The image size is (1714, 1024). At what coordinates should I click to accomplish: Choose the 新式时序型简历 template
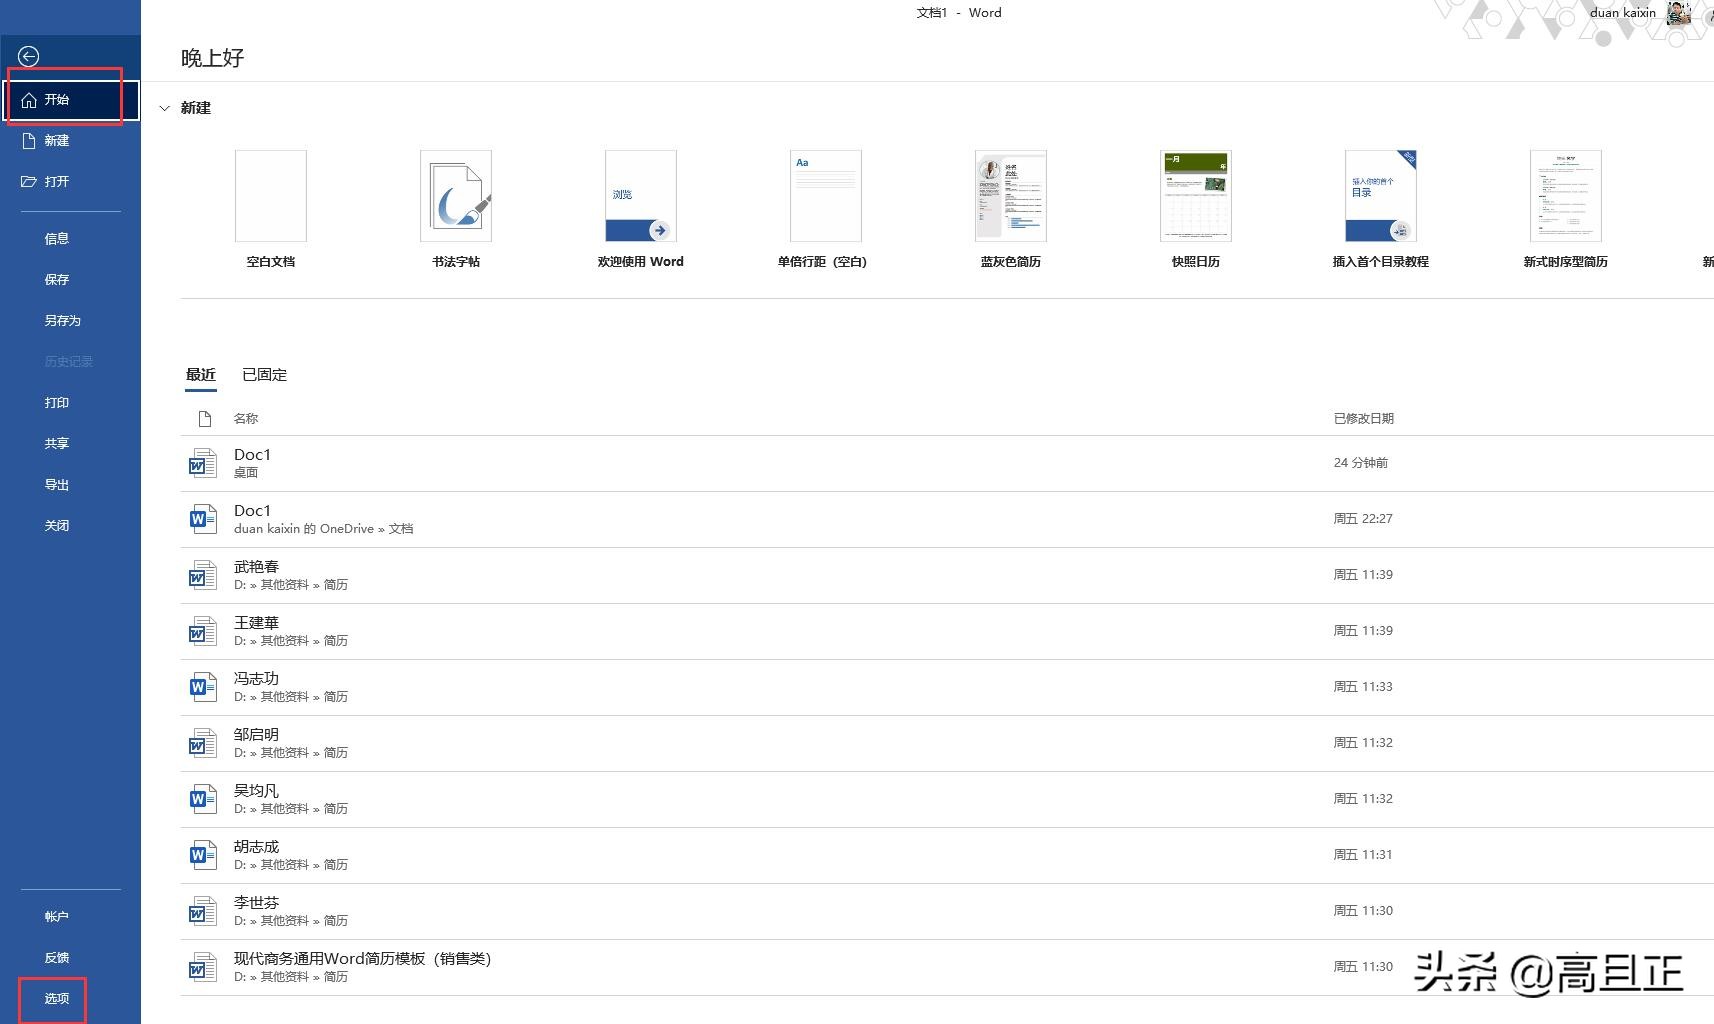pos(1566,196)
